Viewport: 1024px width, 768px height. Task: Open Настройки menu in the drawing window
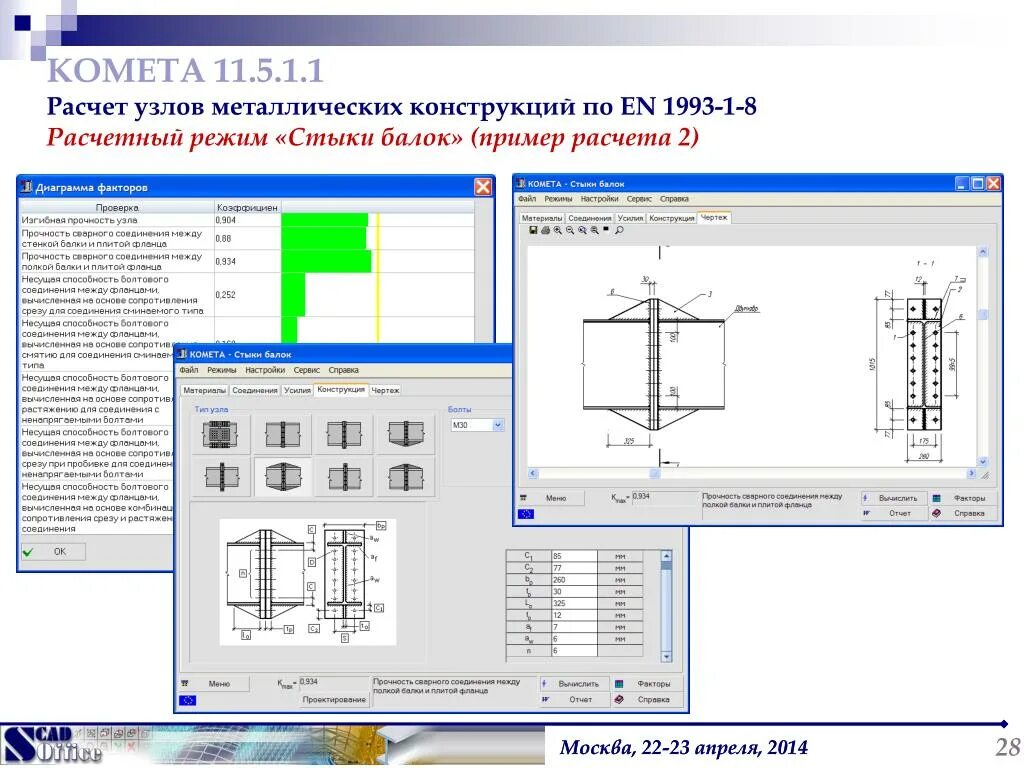(x=599, y=199)
